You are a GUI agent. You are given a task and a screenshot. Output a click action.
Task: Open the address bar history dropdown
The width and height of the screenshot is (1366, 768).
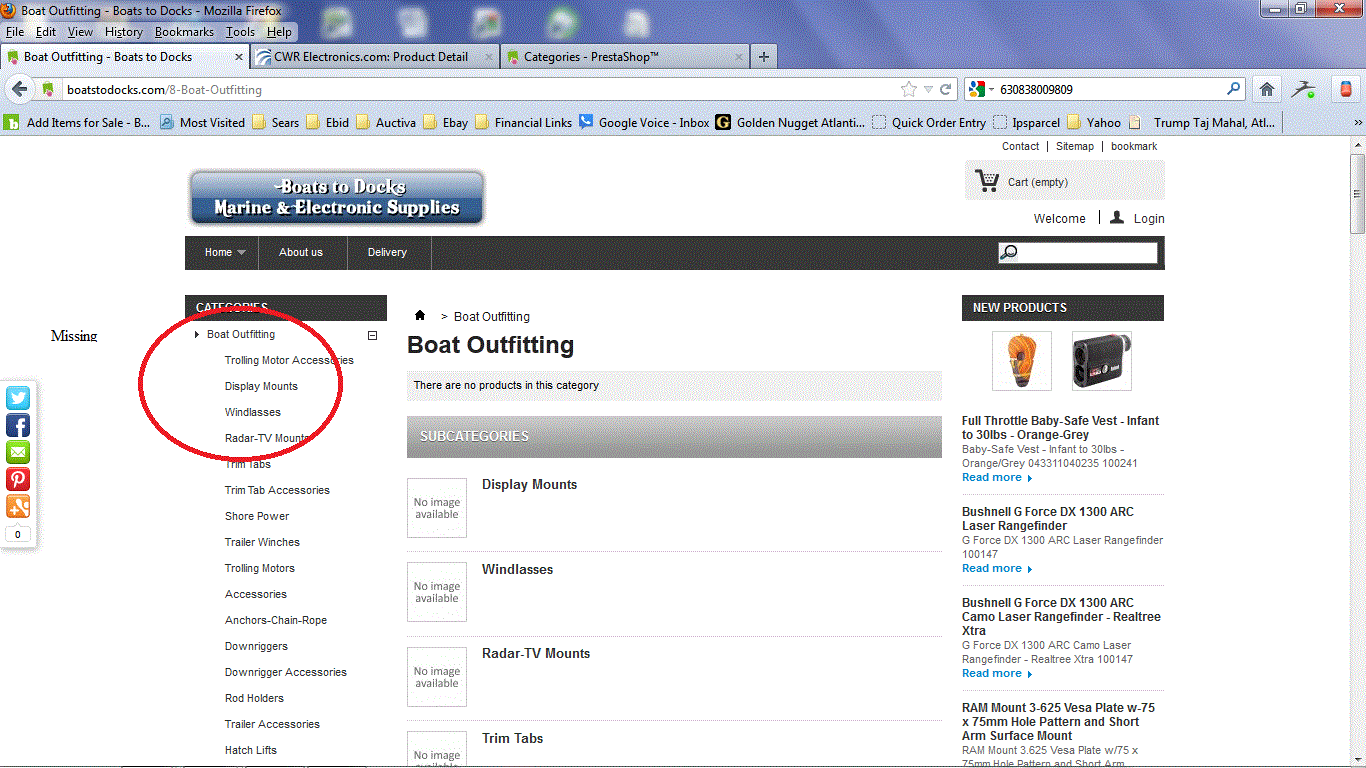point(928,90)
